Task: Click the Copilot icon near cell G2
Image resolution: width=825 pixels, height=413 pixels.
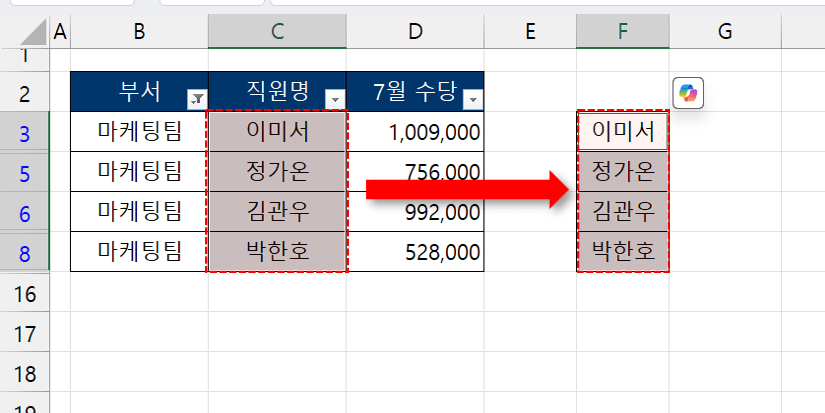Action: point(688,94)
